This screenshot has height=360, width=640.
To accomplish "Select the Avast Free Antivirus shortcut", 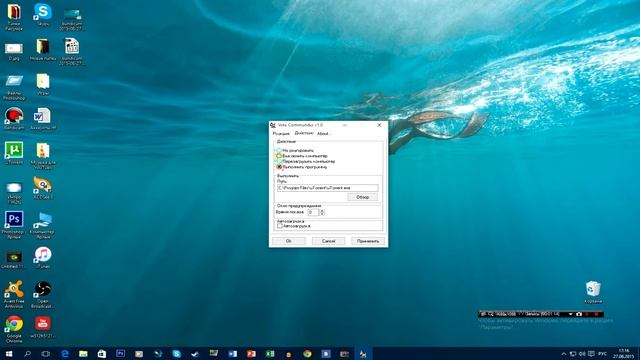I will click(14, 294).
